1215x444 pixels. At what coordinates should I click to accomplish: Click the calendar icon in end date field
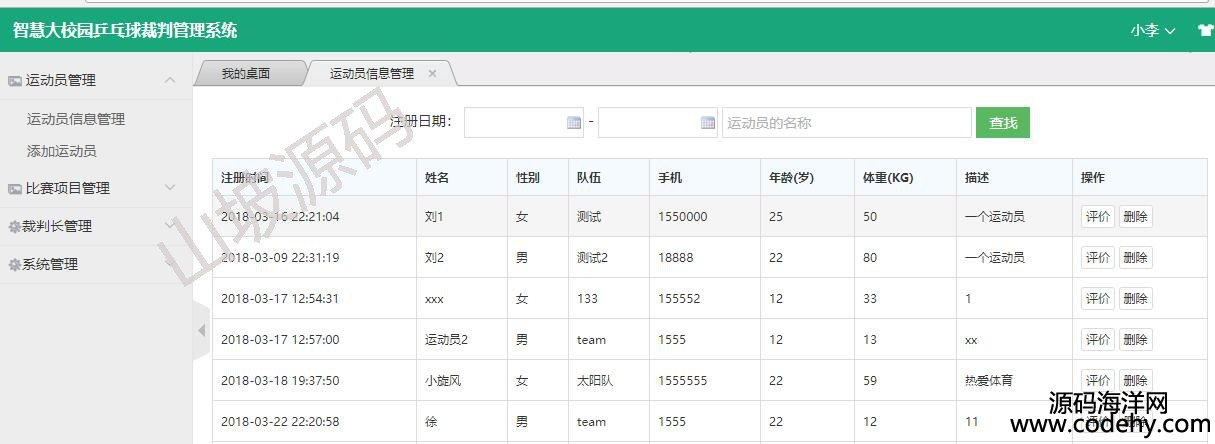pyautogui.click(x=708, y=123)
